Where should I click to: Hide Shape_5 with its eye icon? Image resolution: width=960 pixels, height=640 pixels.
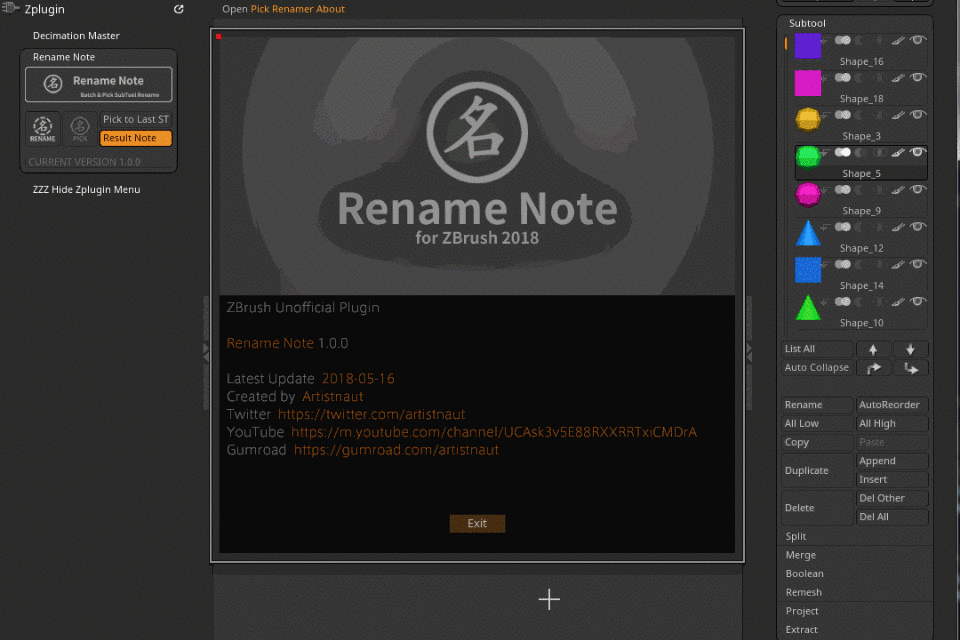917,152
